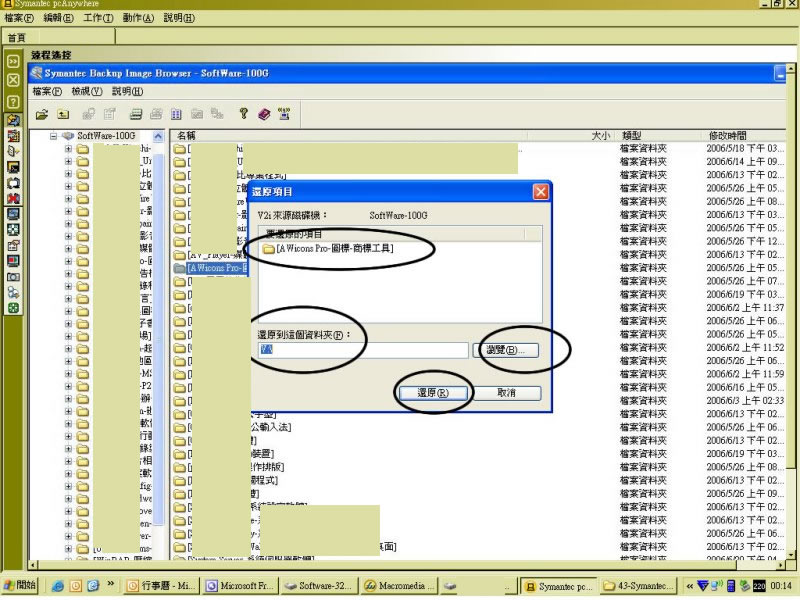Click the open image file toolbar icon
The height and width of the screenshot is (600, 800).
42,114
